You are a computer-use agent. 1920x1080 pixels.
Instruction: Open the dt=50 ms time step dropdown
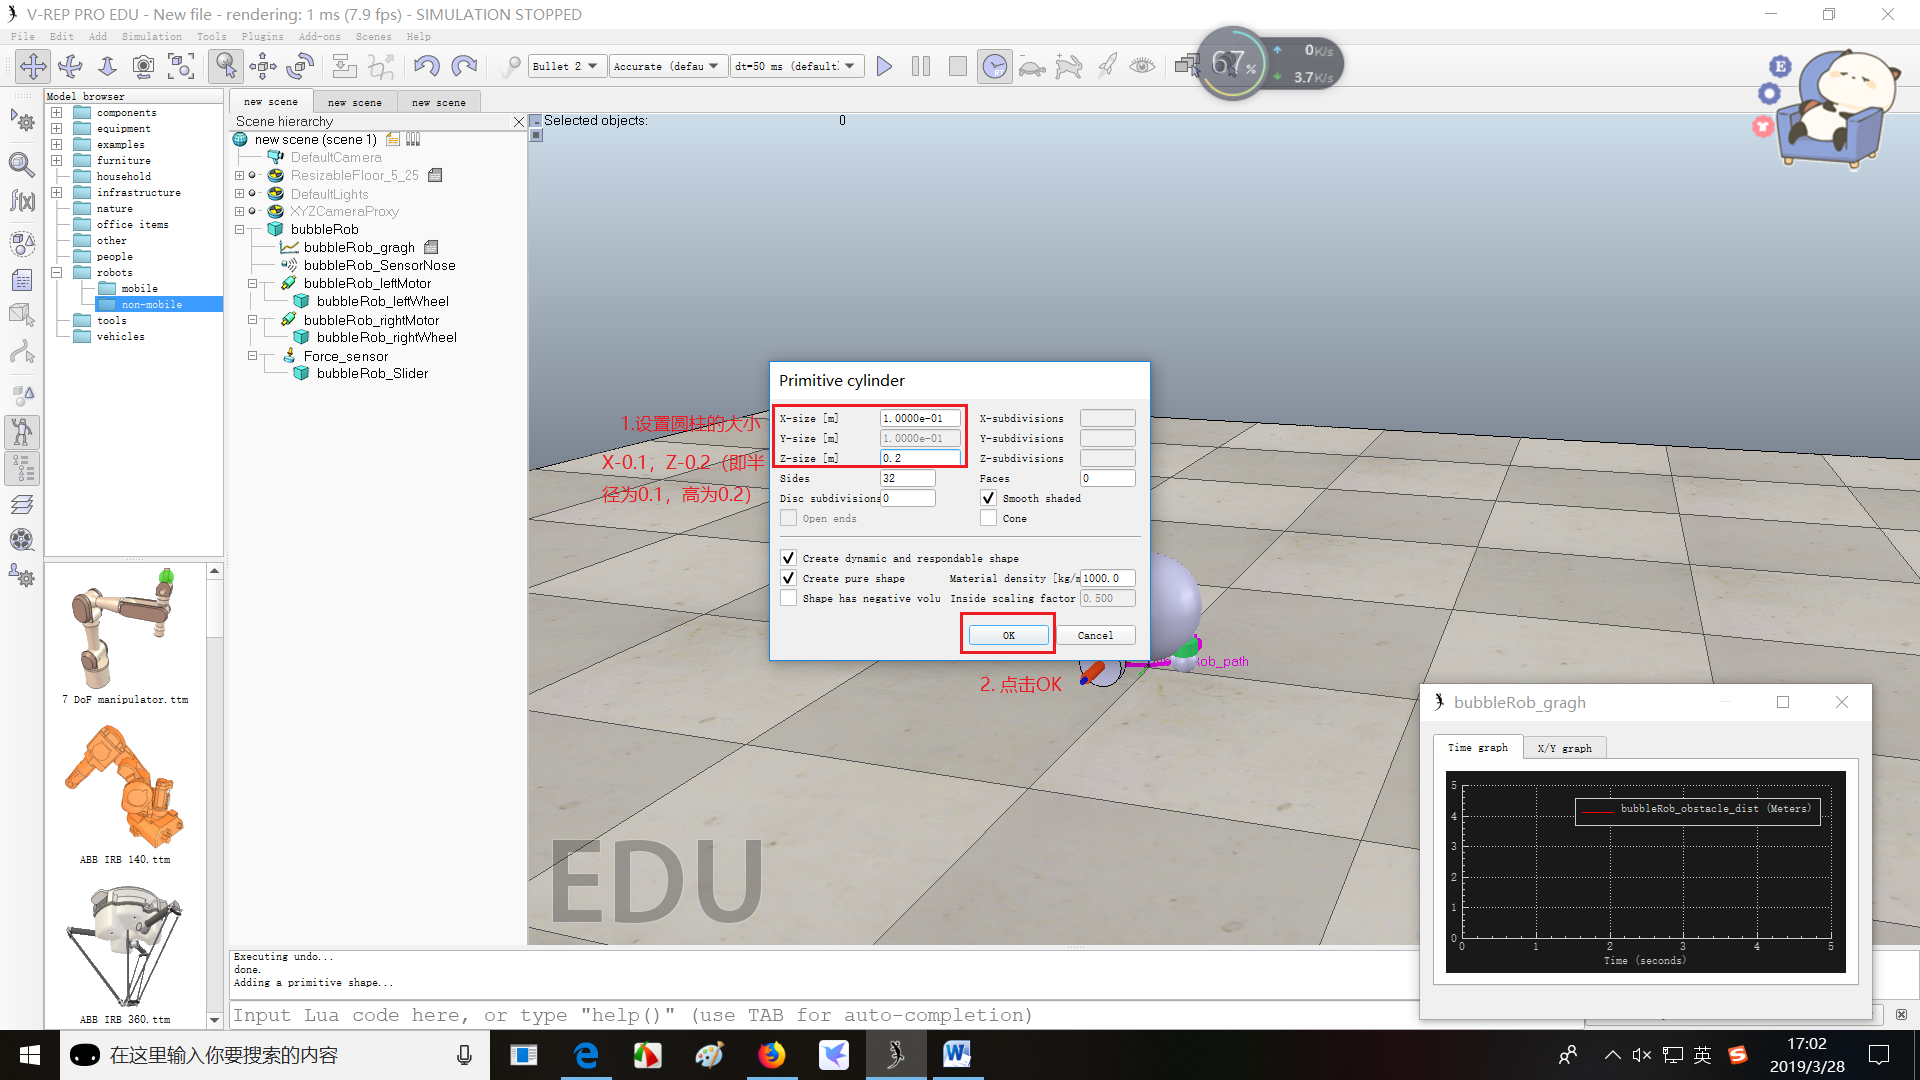click(796, 67)
